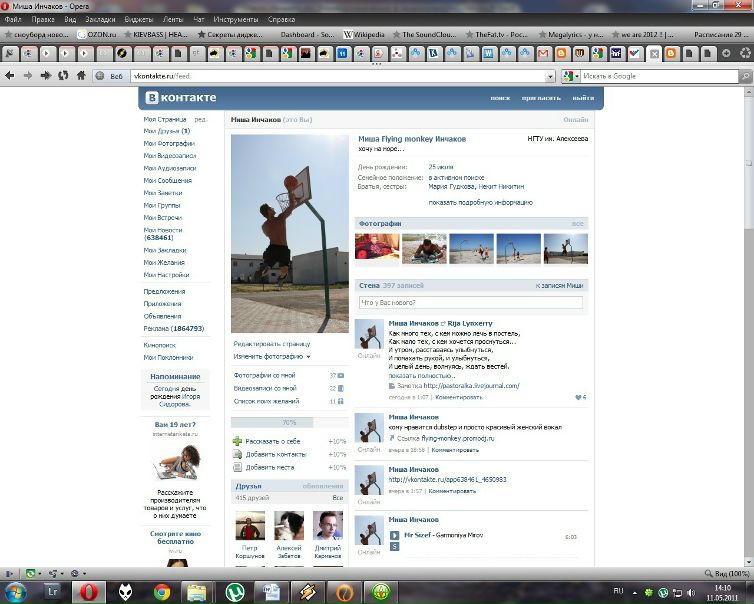Open the large basketball profile photo
The image size is (754, 604).
point(290,233)
